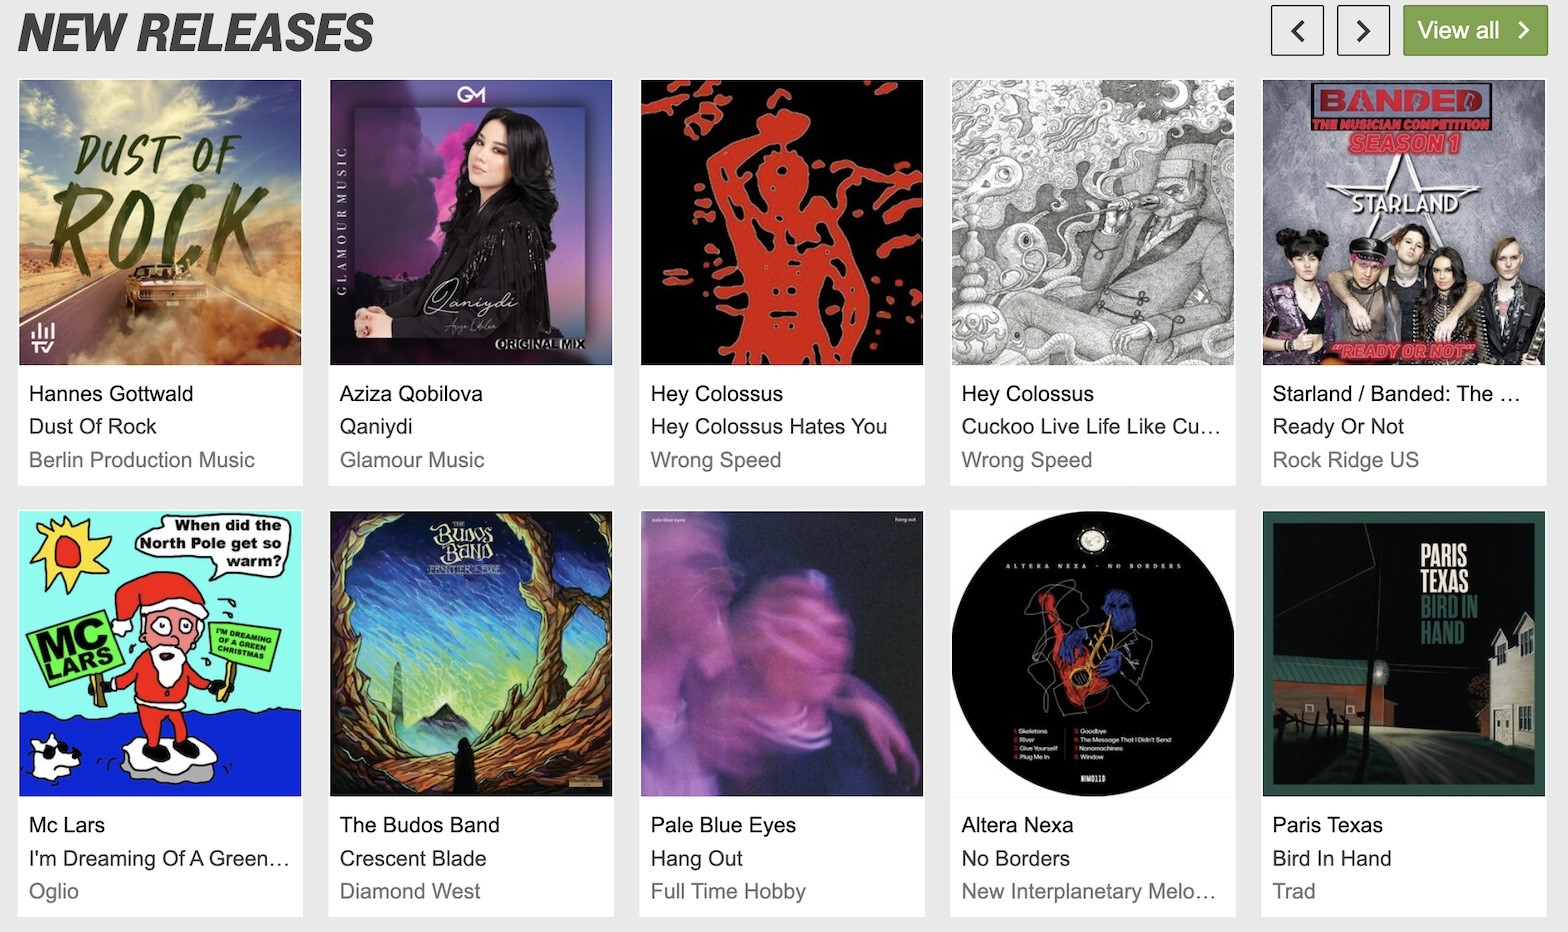Open the No Borders release title
1568x932 pixels.
coord(1016,859)
